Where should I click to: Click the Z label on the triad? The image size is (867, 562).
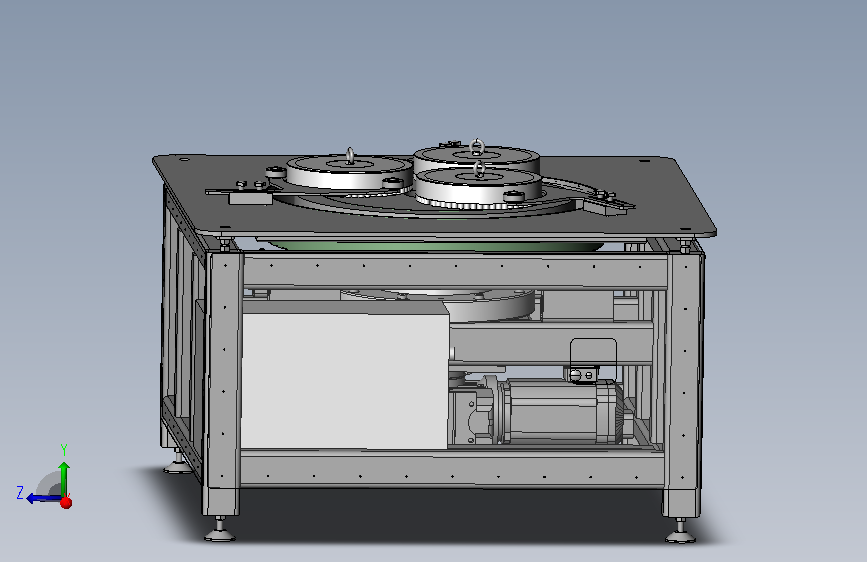pyautogui.click(x=20, y=492)
